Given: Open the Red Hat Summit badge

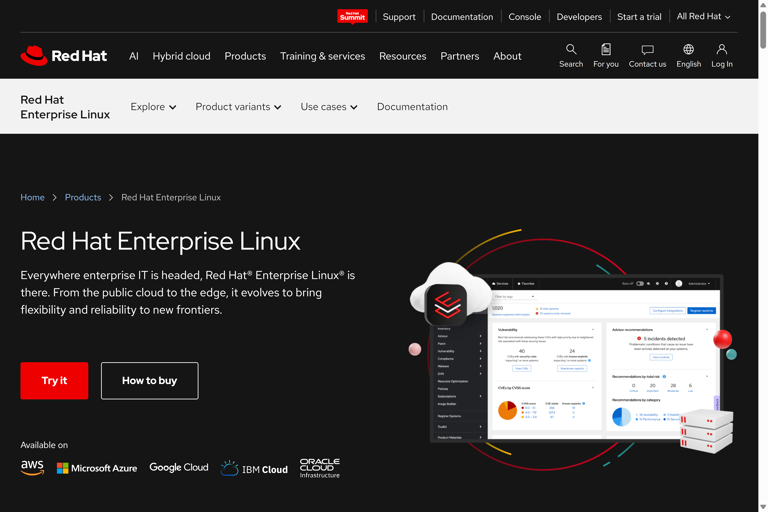Looking at the screenshot, I should point(352,16).
